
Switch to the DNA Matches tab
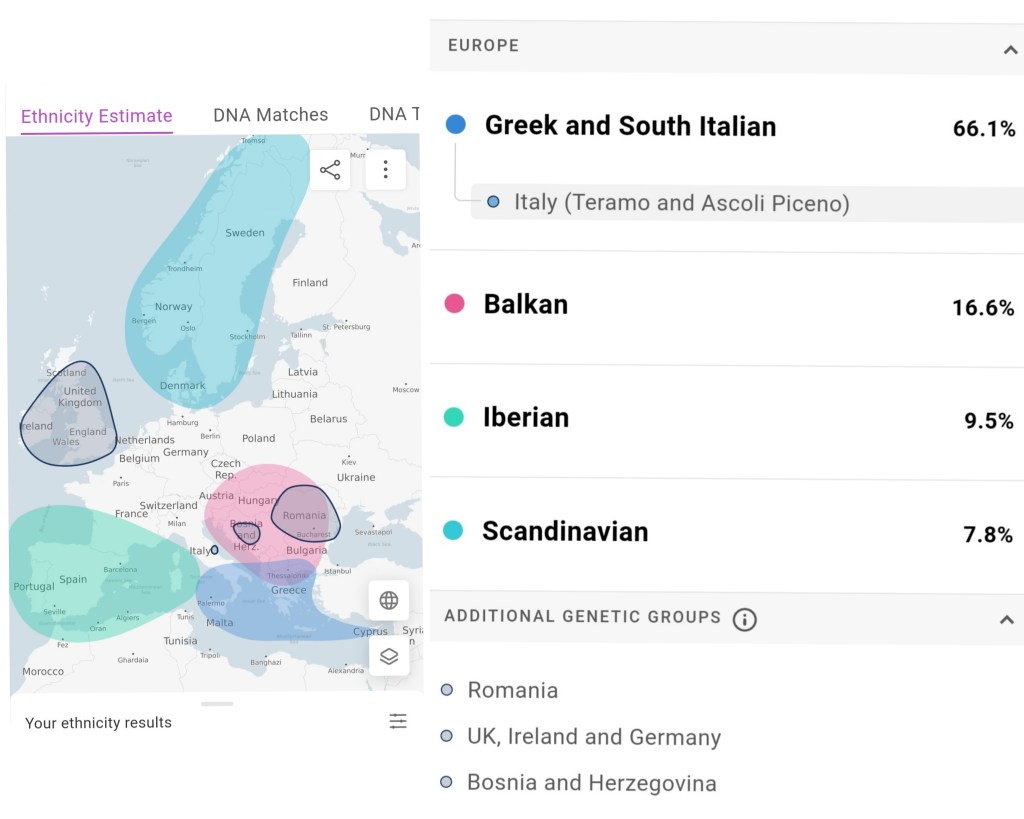[270, 115]
